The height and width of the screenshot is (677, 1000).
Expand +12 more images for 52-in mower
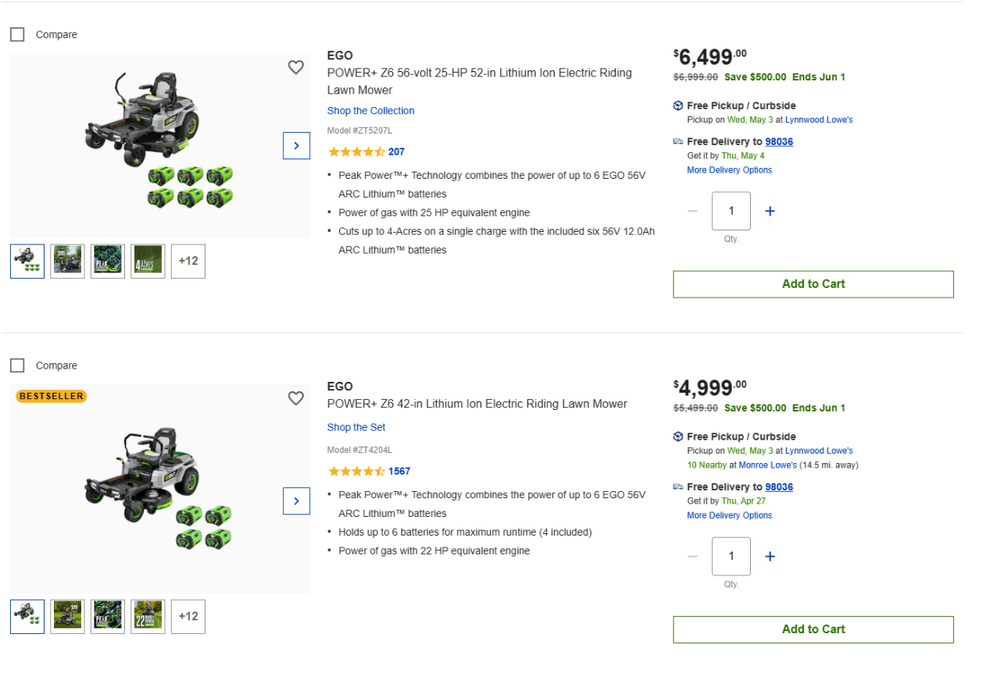pos(188,261)
